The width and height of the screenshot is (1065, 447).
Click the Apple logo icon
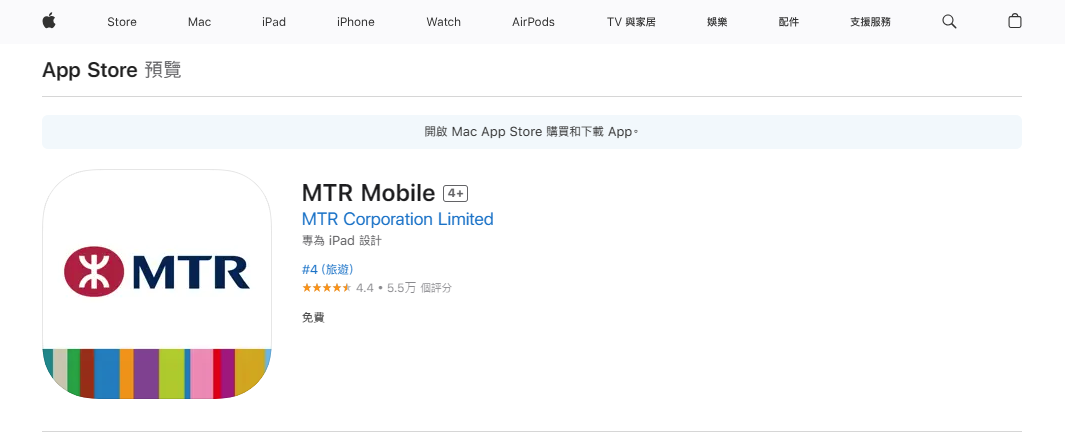click(49, 21)
